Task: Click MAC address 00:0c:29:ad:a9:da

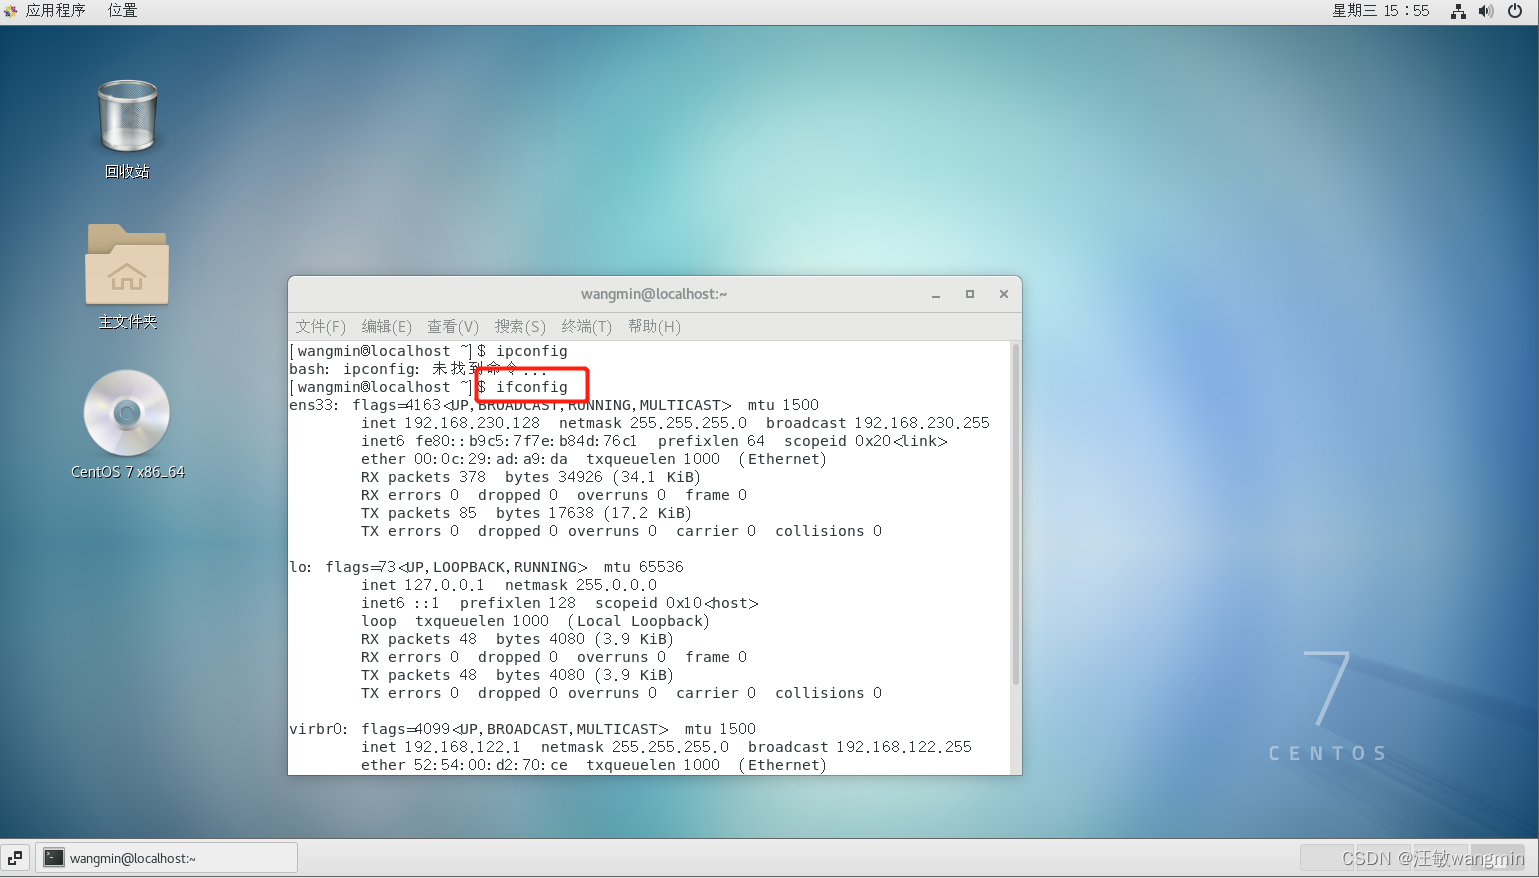Action: pos(491,459)
